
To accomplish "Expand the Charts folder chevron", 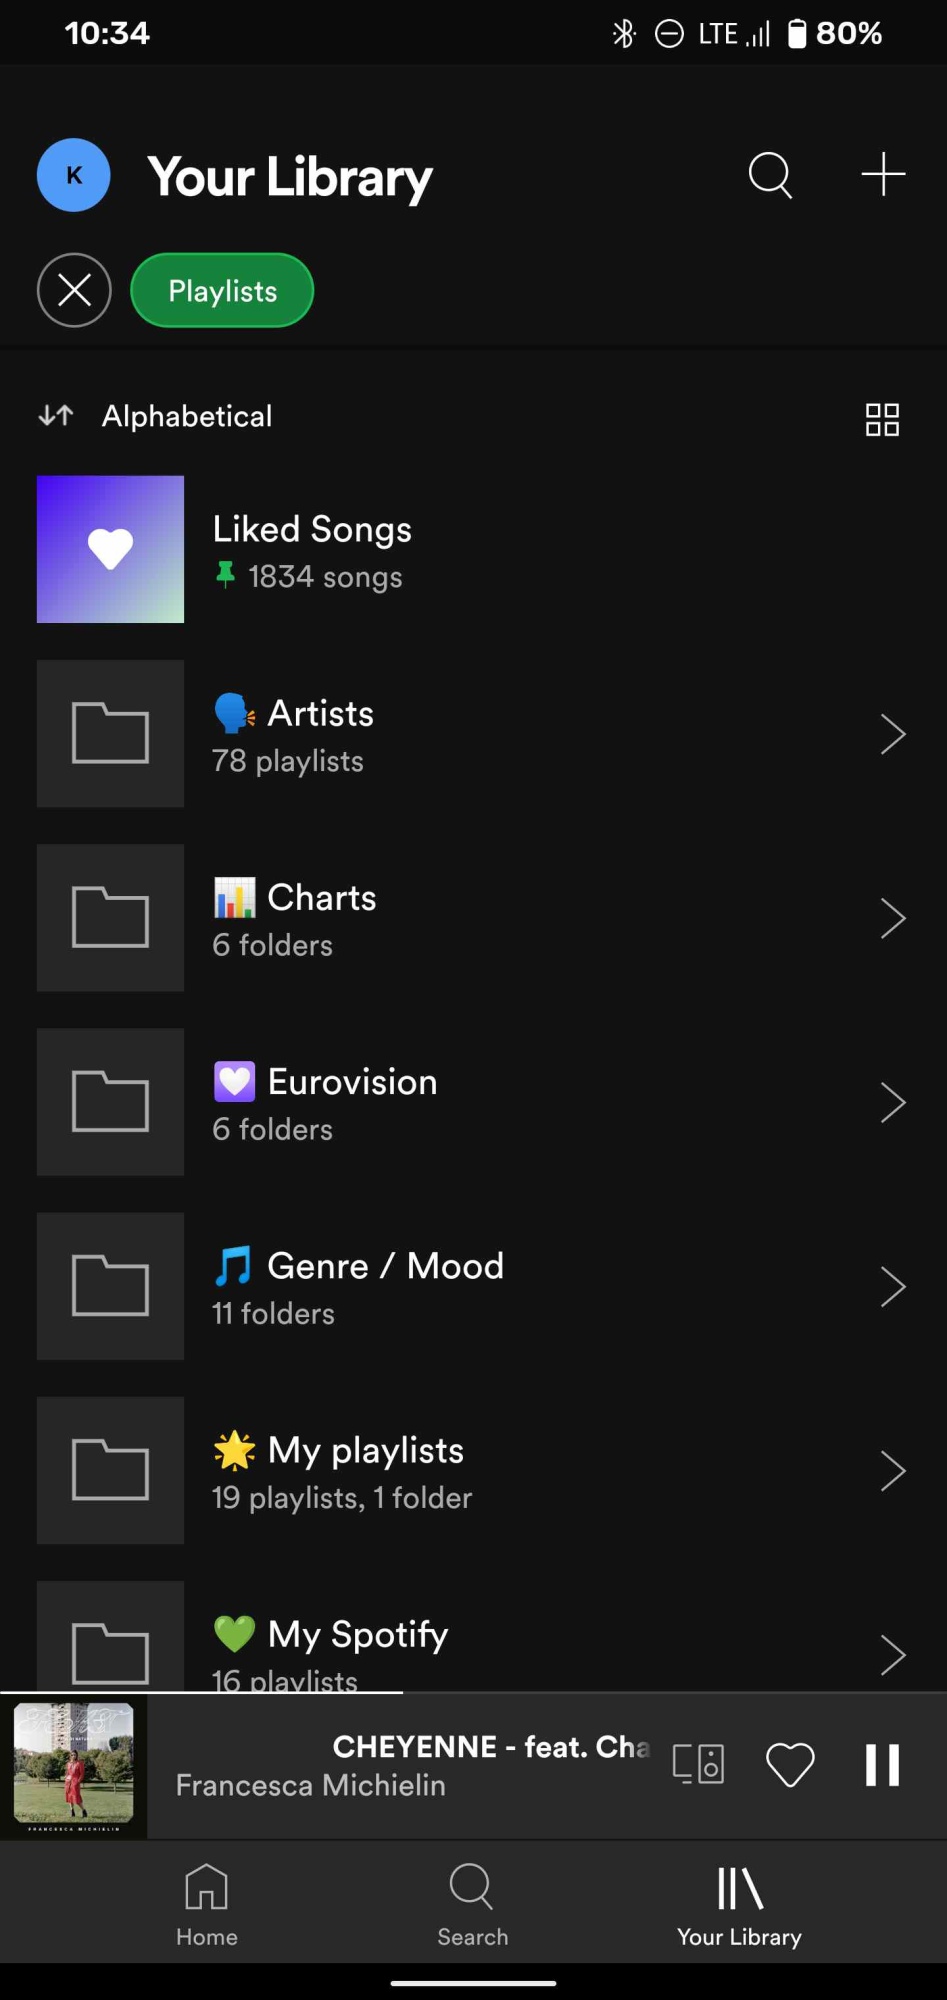I will click(x=892, y=918).
